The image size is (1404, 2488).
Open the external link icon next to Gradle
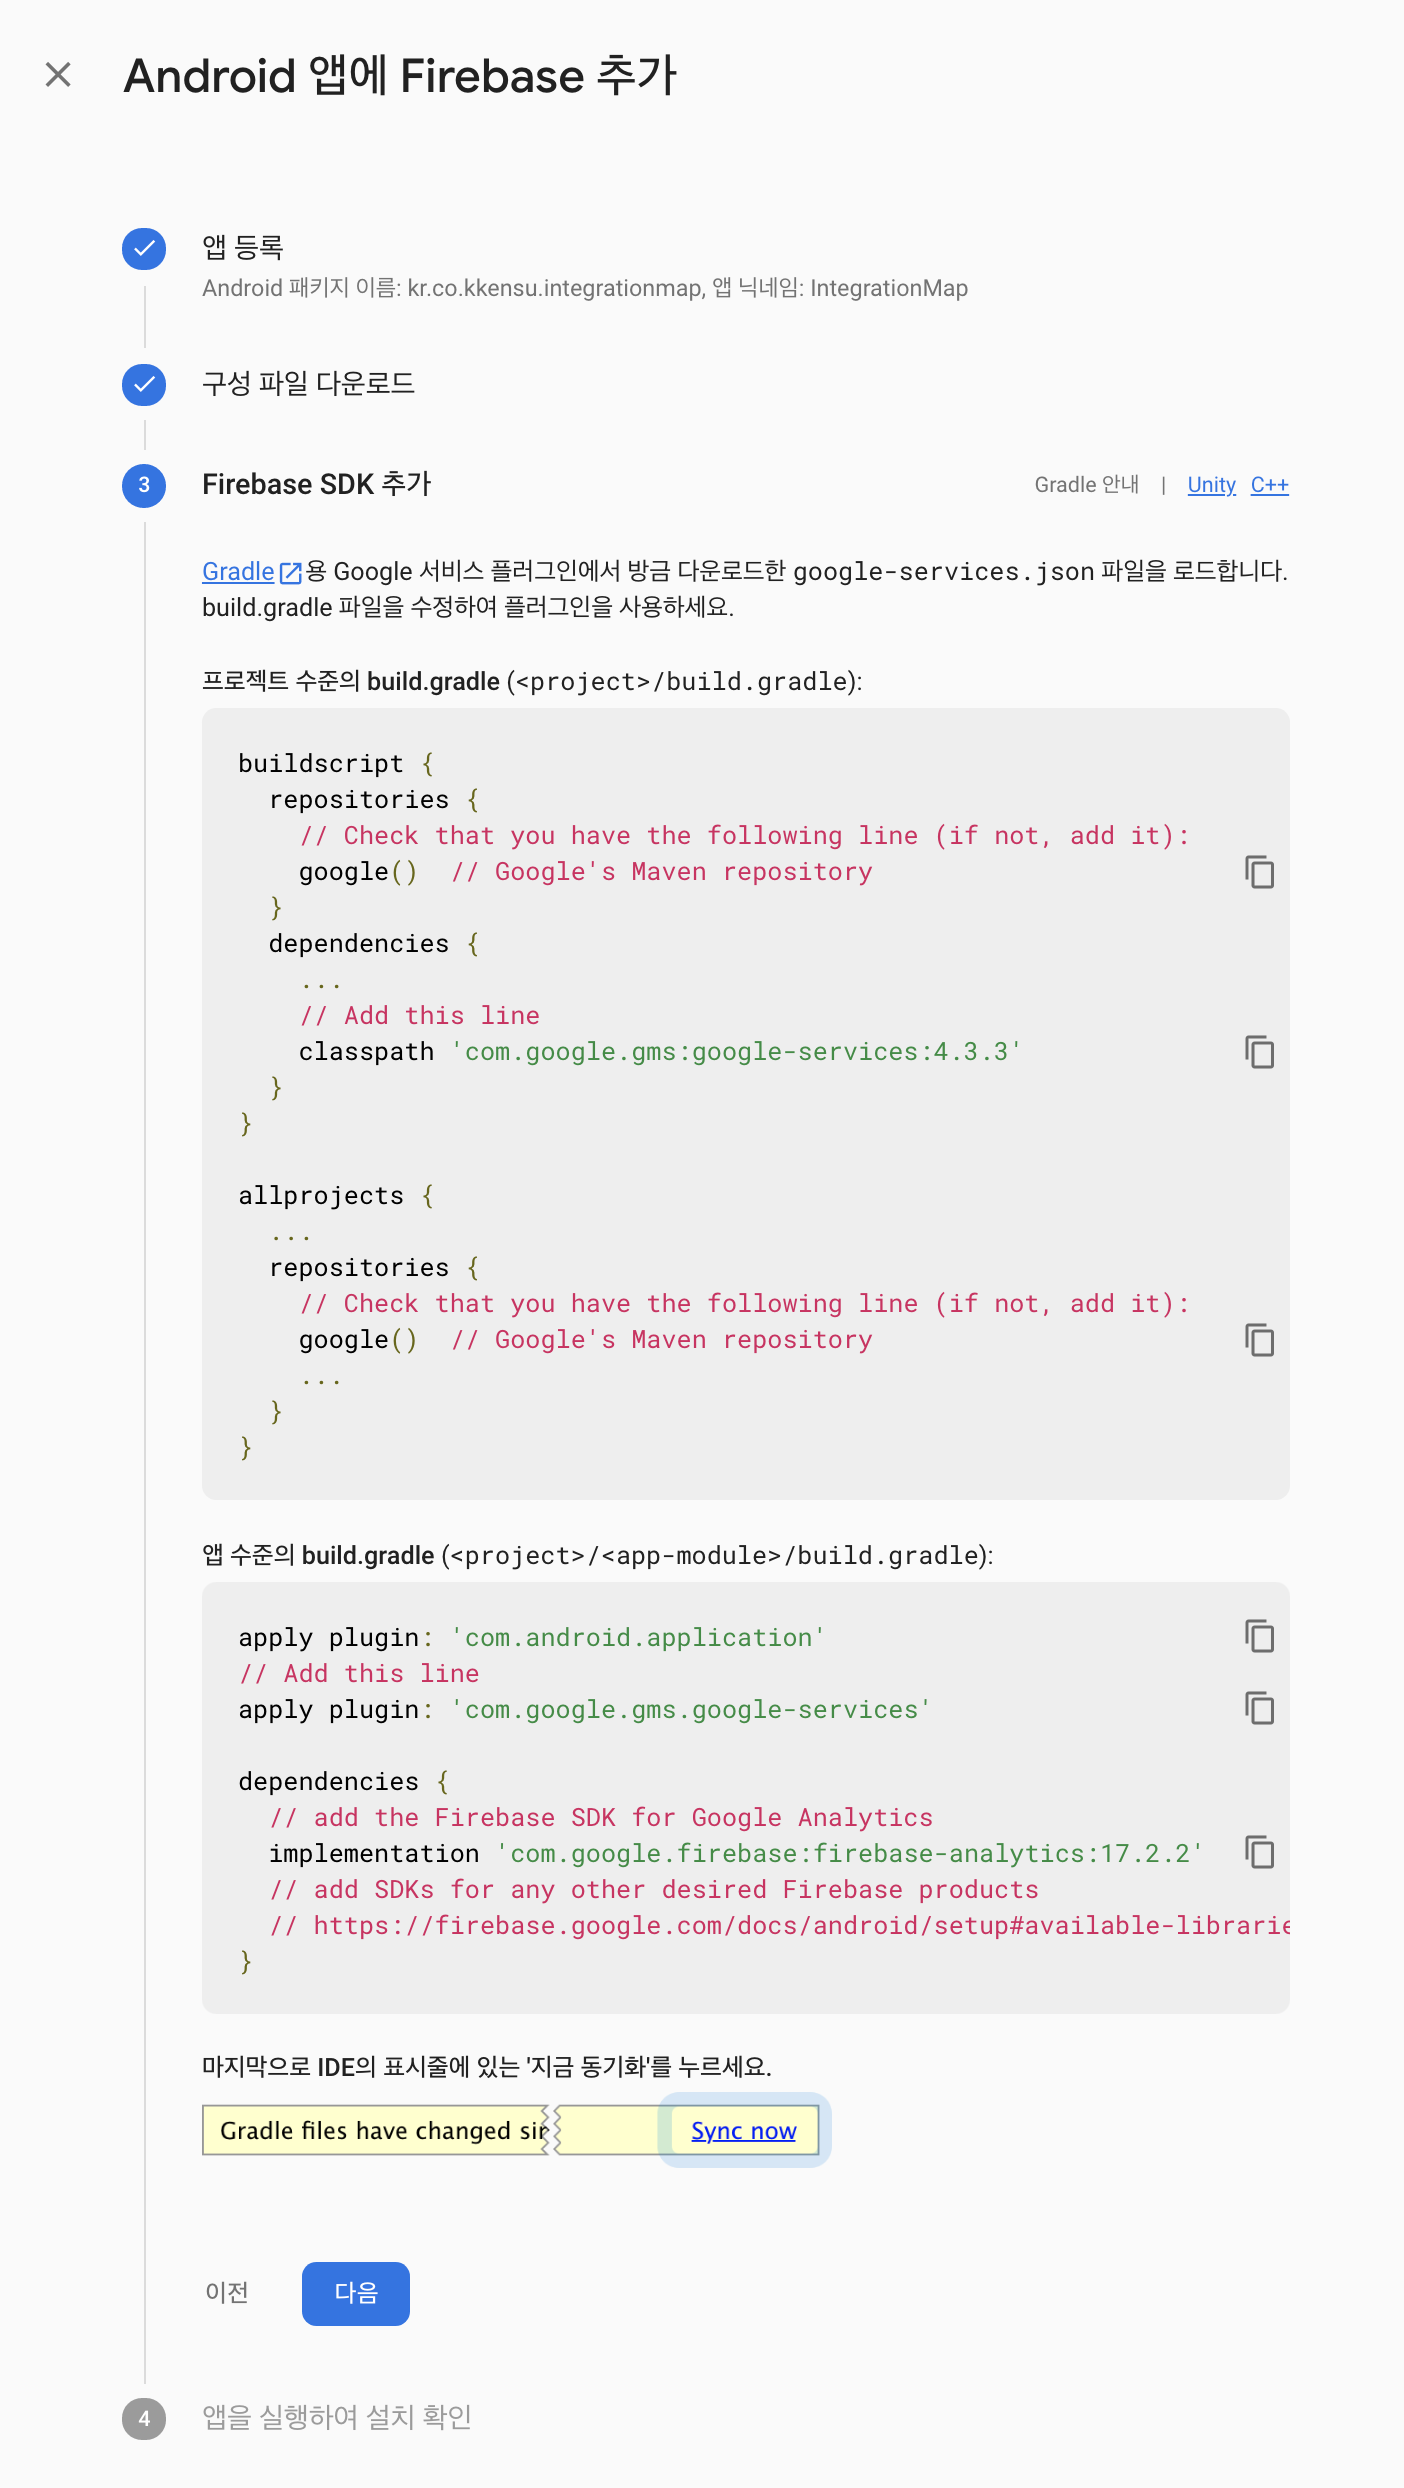pyautogui.click(x=291, y=572)
